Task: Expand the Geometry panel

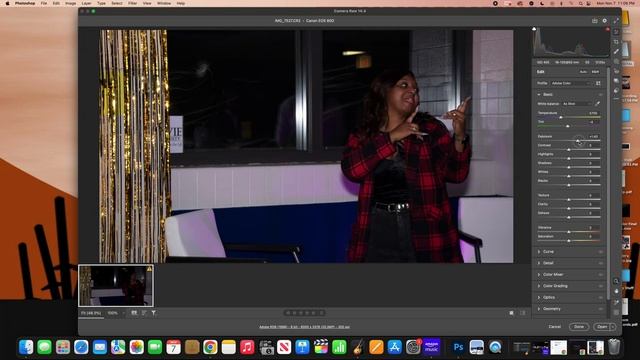Action: pos(539,309)
